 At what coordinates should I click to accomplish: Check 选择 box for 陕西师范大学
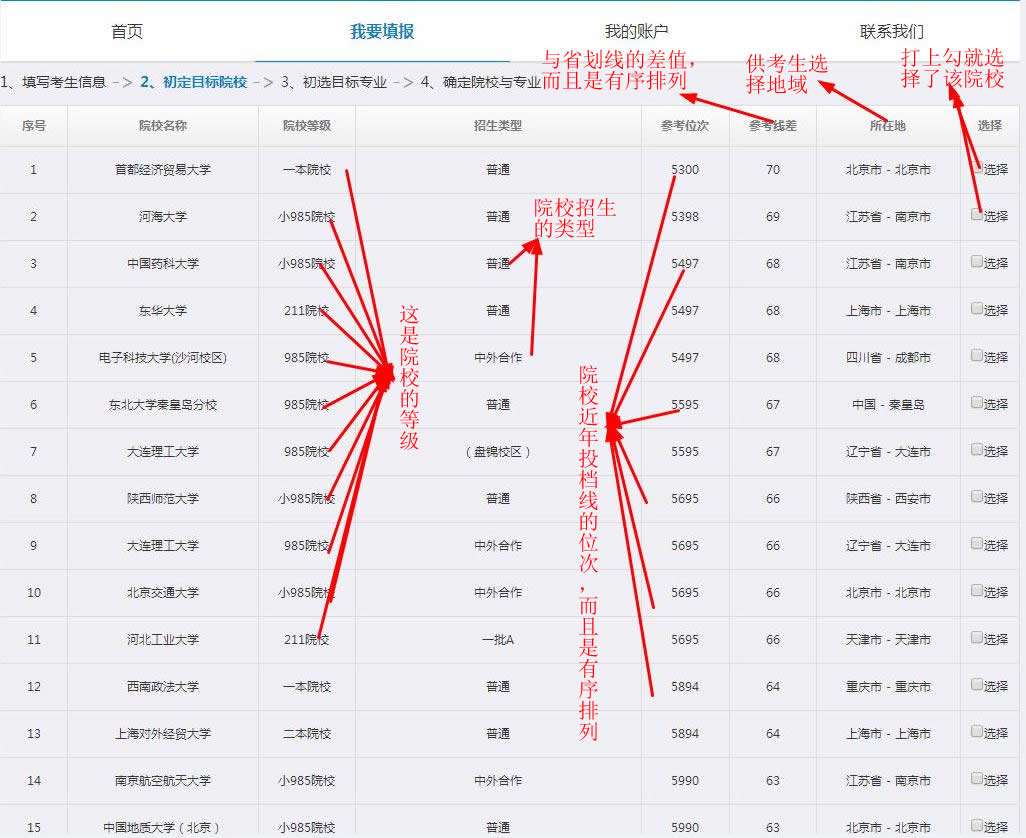tap(977, 497)
